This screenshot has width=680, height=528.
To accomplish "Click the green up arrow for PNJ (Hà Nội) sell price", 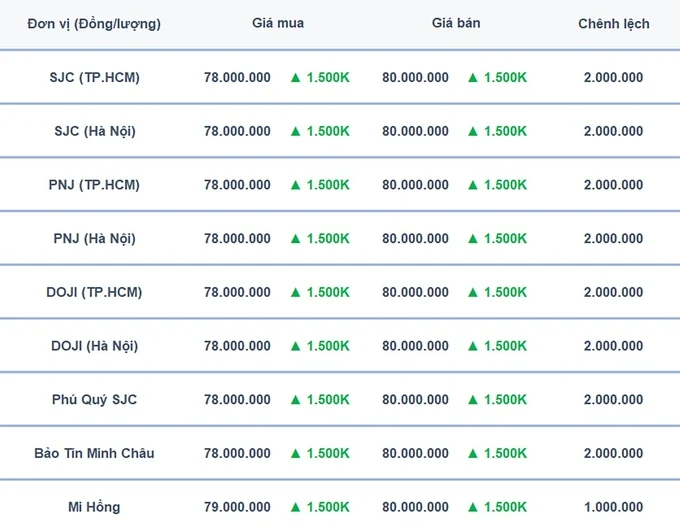I will [473, 239].
